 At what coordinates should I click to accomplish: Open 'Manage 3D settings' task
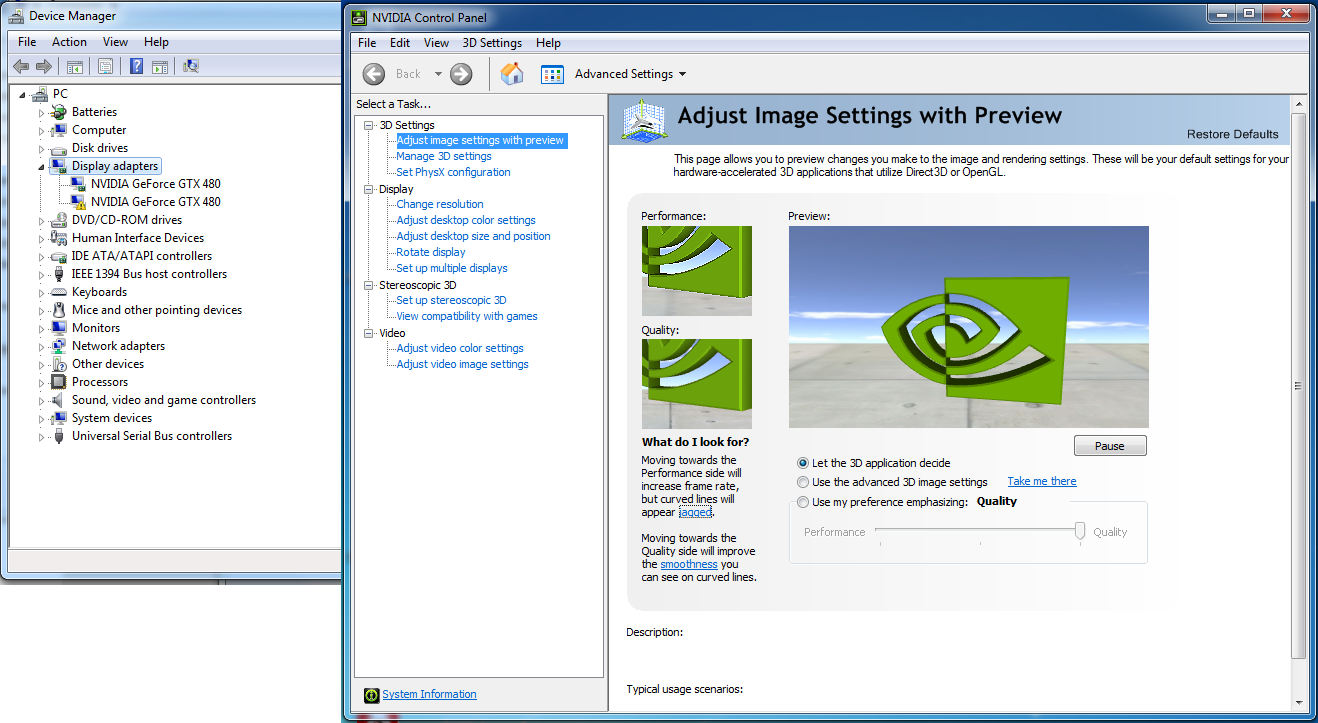click(444, 156)
